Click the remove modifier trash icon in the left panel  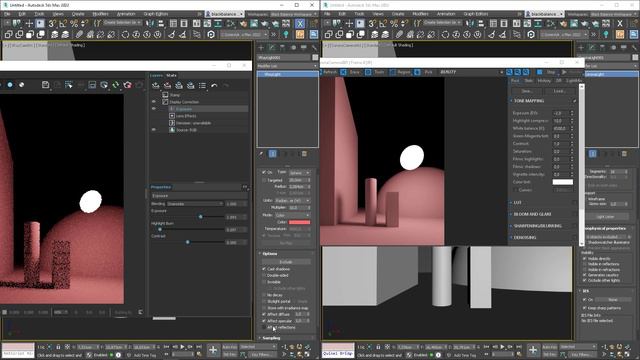[304, 154]
